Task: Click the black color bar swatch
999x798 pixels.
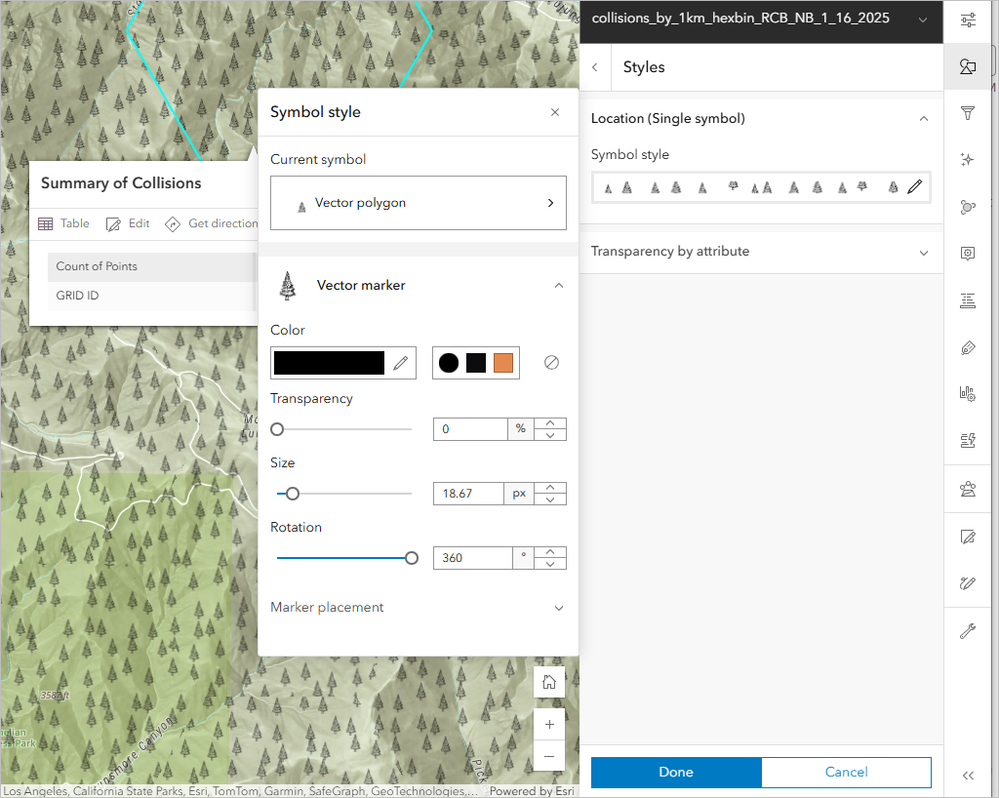Action: click(329, 363)
